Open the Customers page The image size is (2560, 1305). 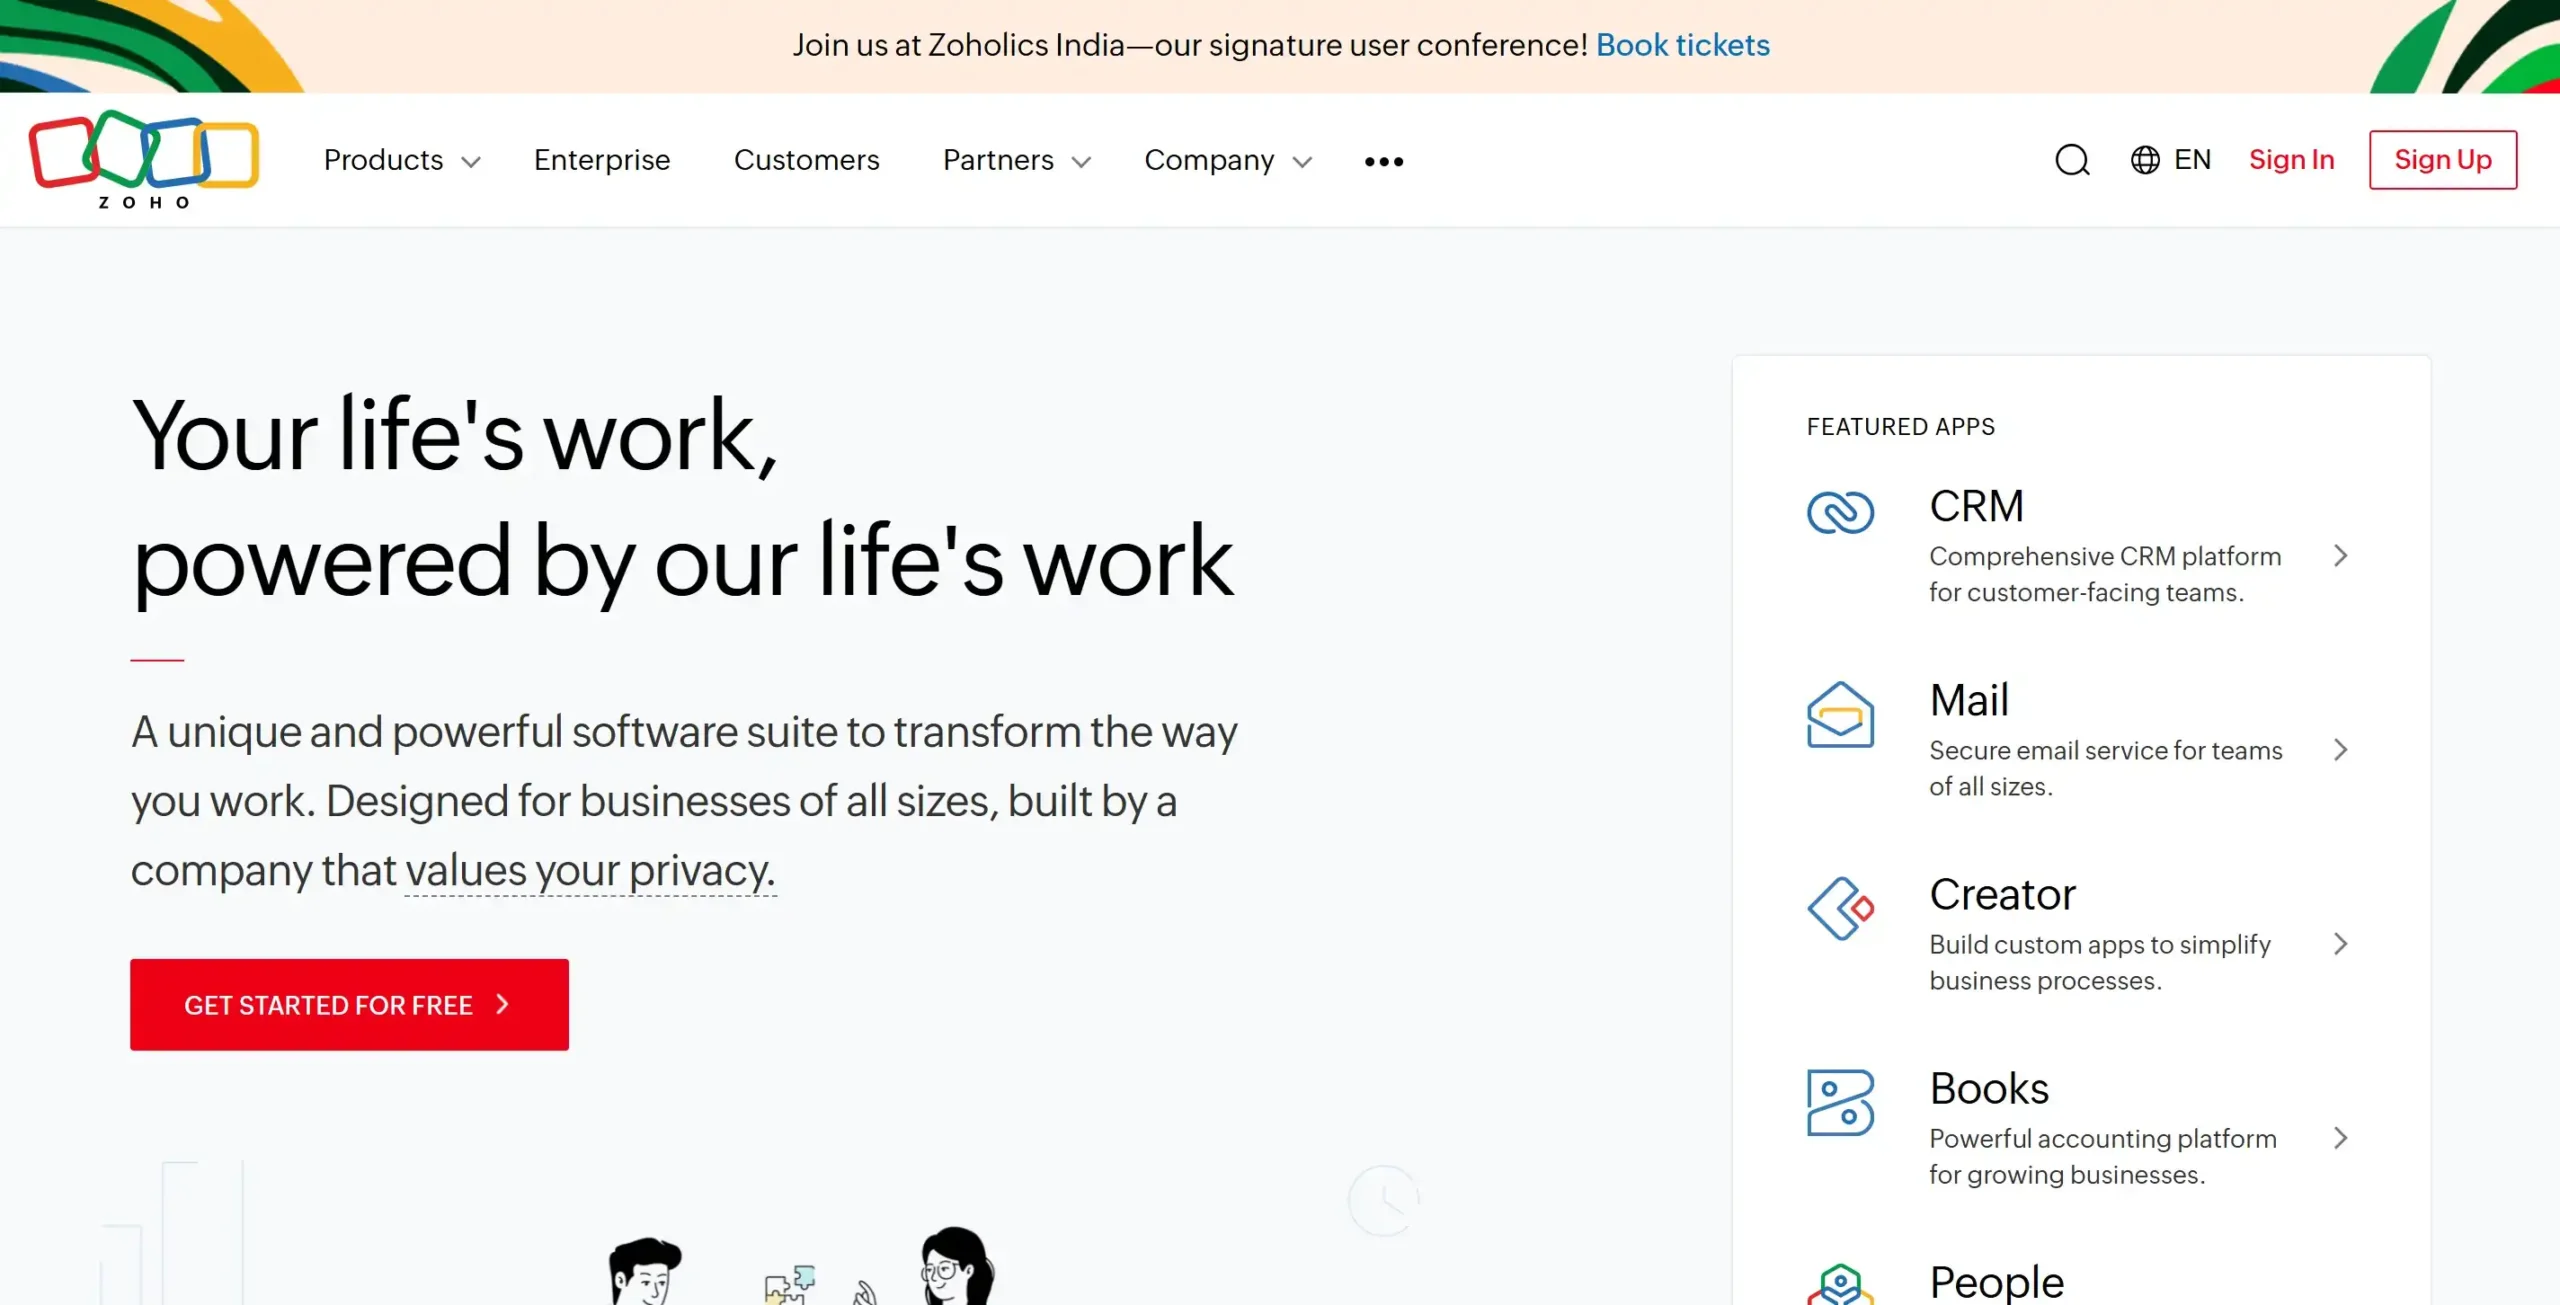pyautogui.click(x=807, y=160)
